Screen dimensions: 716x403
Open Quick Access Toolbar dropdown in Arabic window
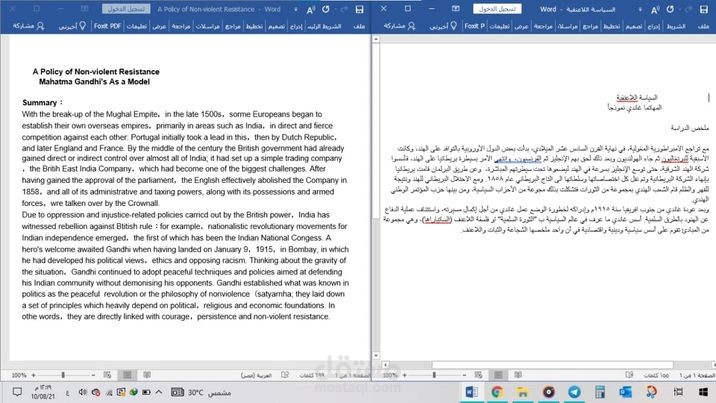[640, 10]
